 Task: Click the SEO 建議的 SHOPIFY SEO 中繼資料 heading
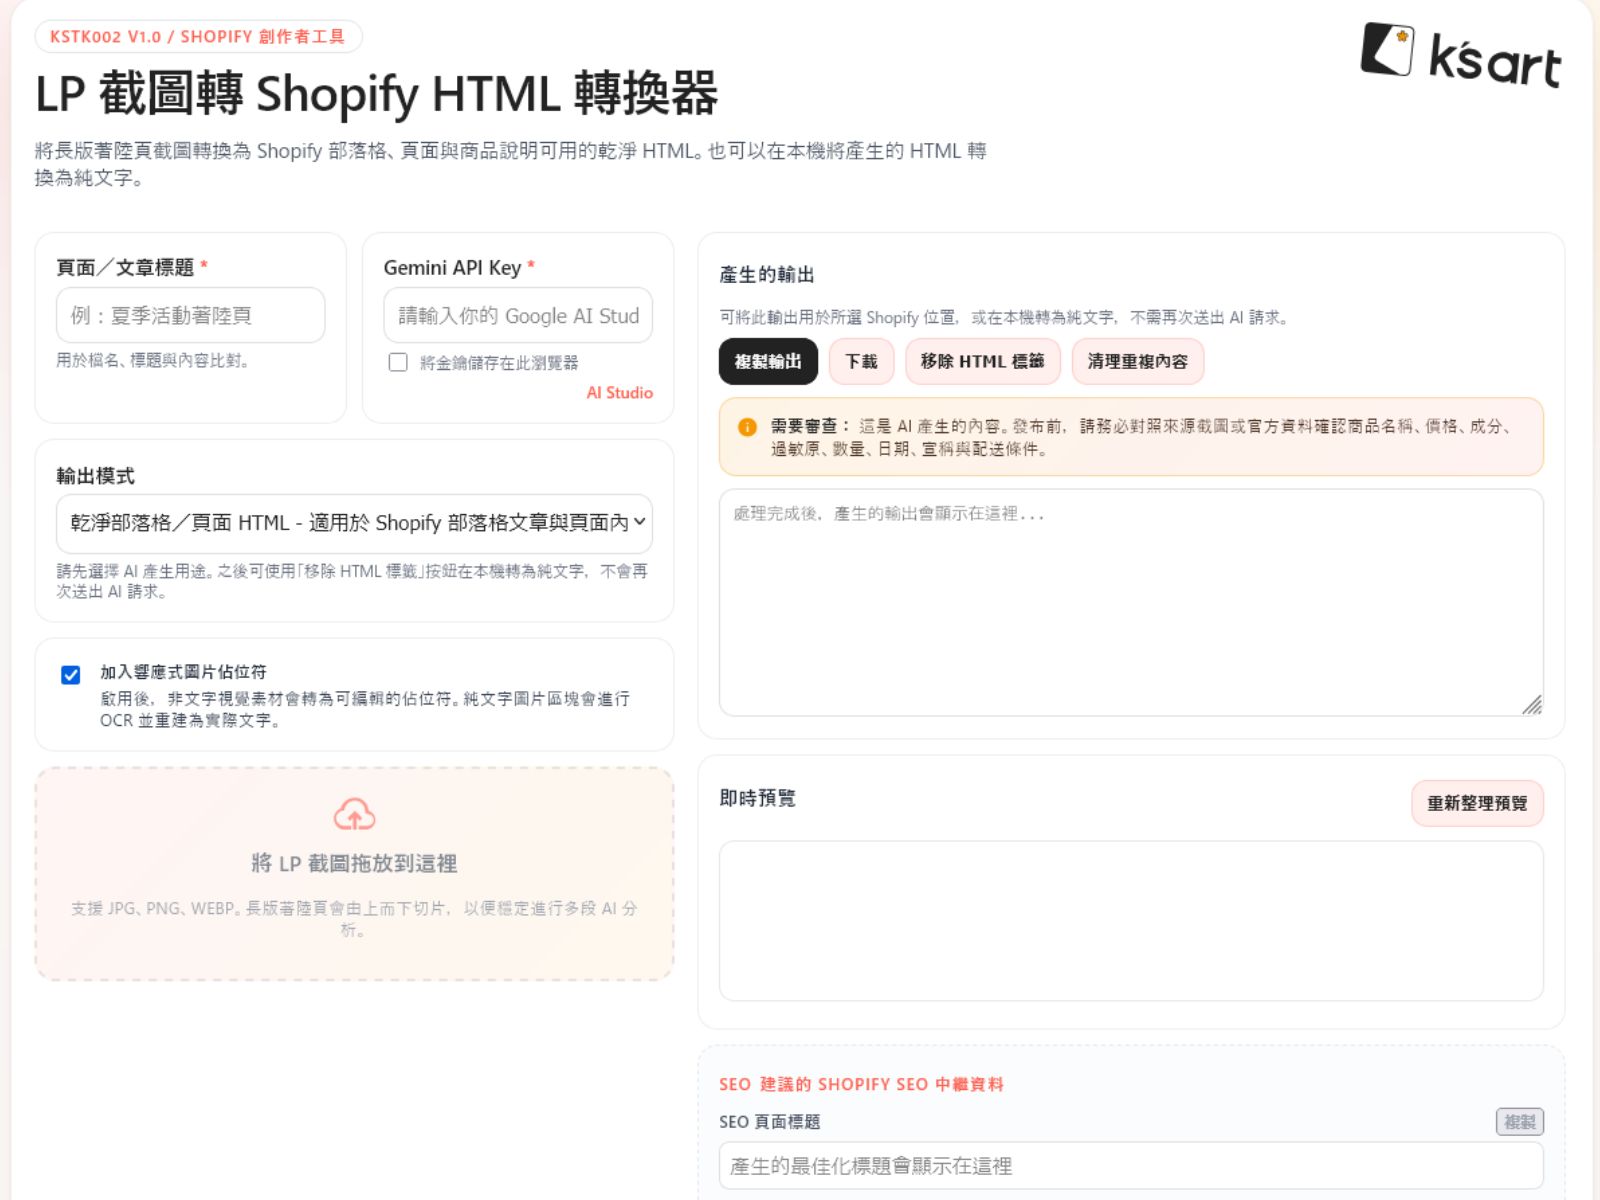pyautogui.click(x=861, y=1084)
